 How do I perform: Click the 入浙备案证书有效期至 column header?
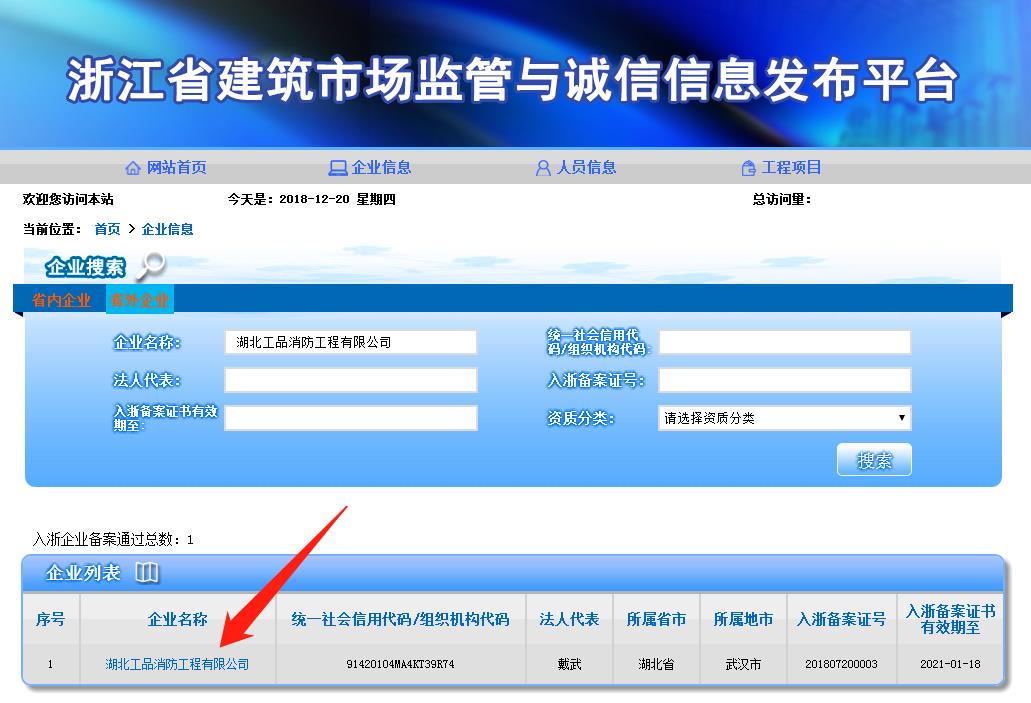[950, 619]
